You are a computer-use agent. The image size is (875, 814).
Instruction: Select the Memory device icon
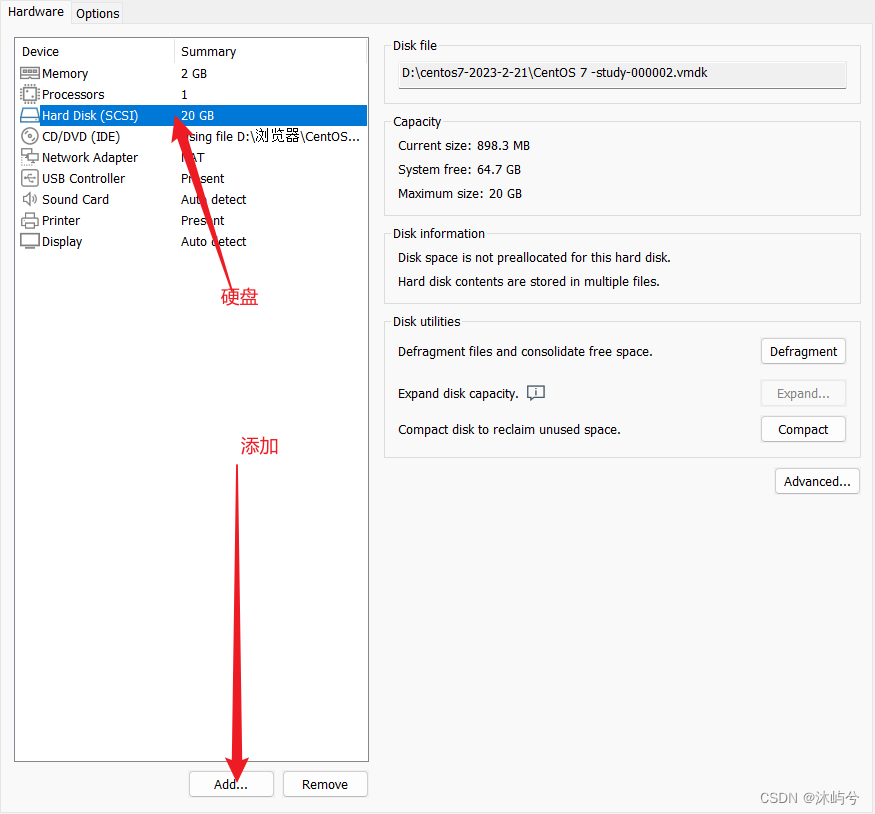(x=30, y=73)
